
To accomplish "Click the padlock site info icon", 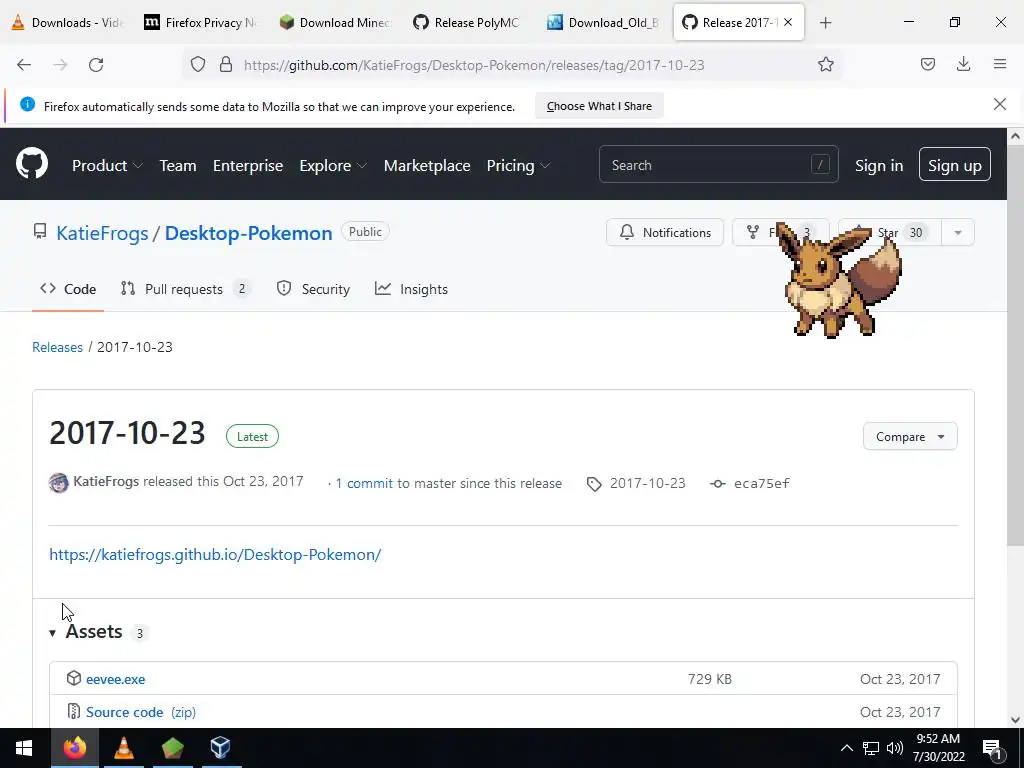I will click(226, 65).
